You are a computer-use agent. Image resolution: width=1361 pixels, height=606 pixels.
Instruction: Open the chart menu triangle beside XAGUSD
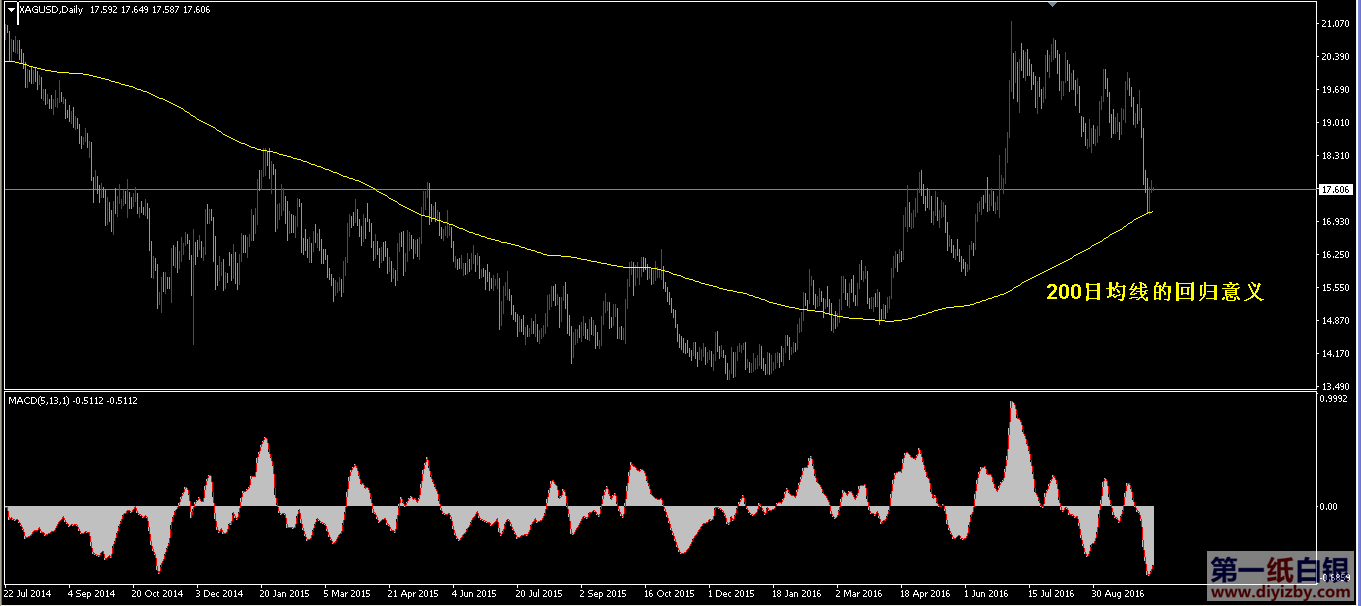(x=11, y=9)
